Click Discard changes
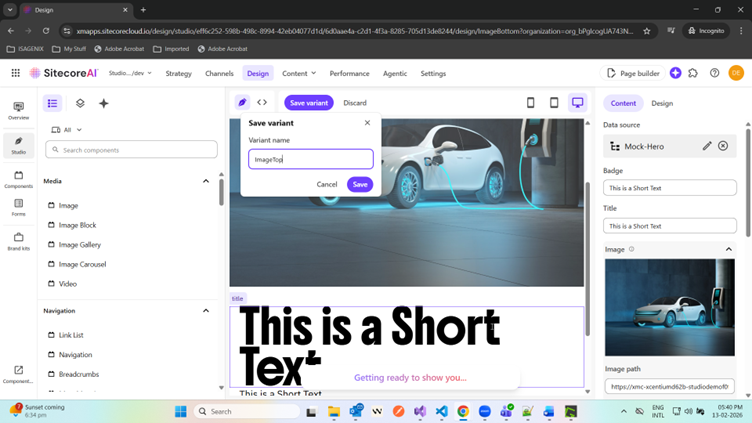The width and height of the screenshot is (752, 423). pos(355,103)
